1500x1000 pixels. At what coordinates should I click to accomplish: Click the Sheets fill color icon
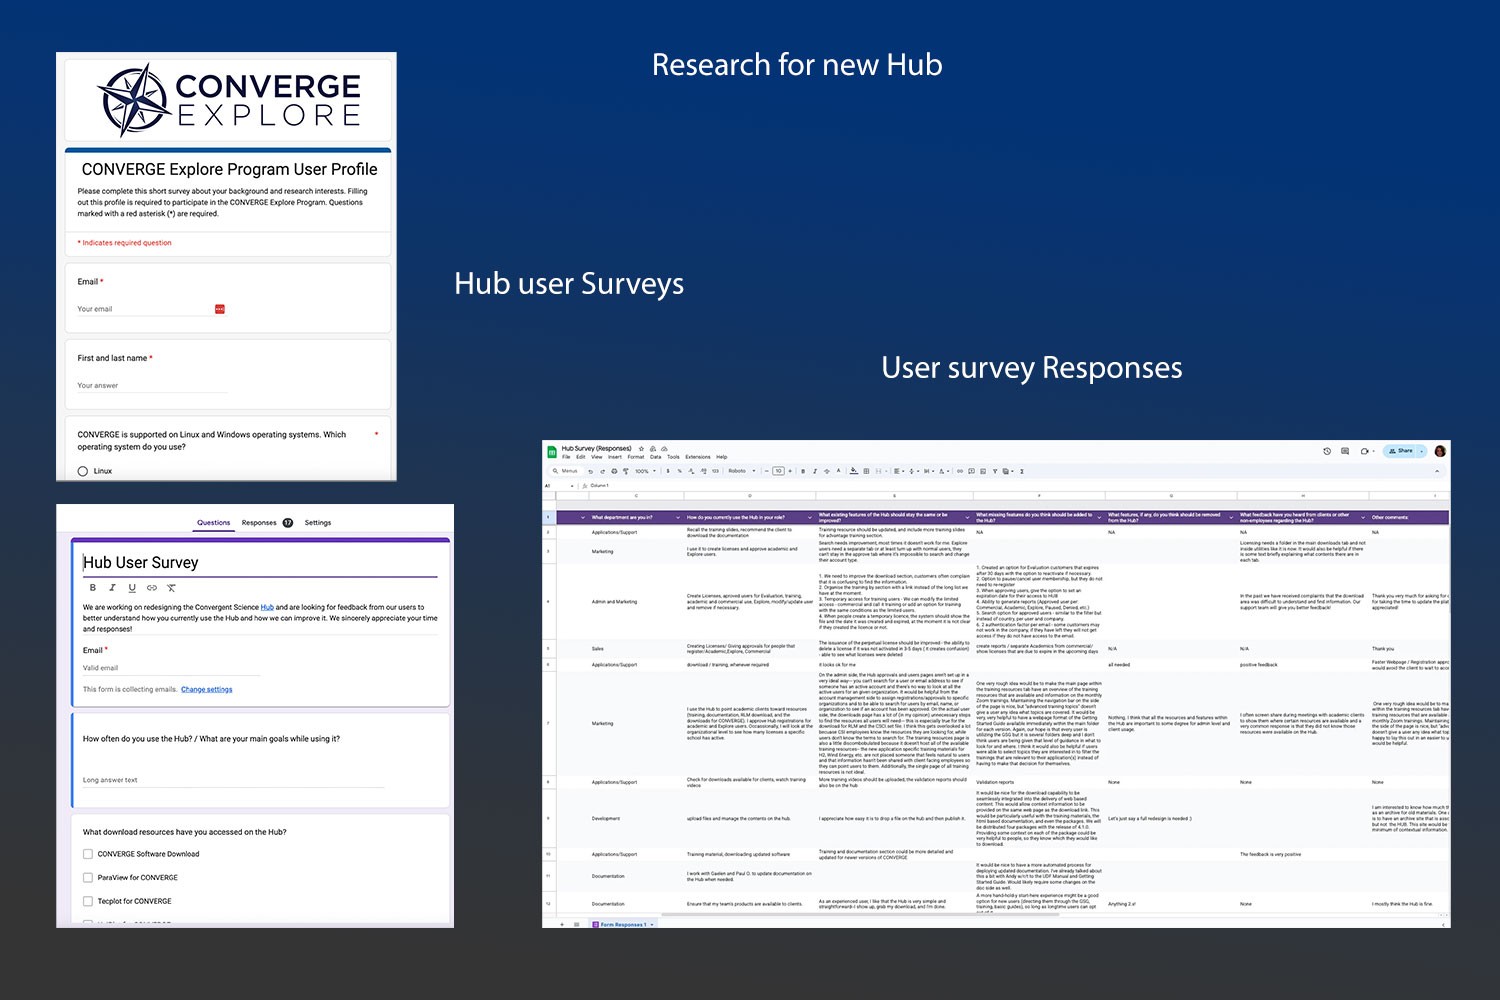pyautogui.click(x=854, y=471)
